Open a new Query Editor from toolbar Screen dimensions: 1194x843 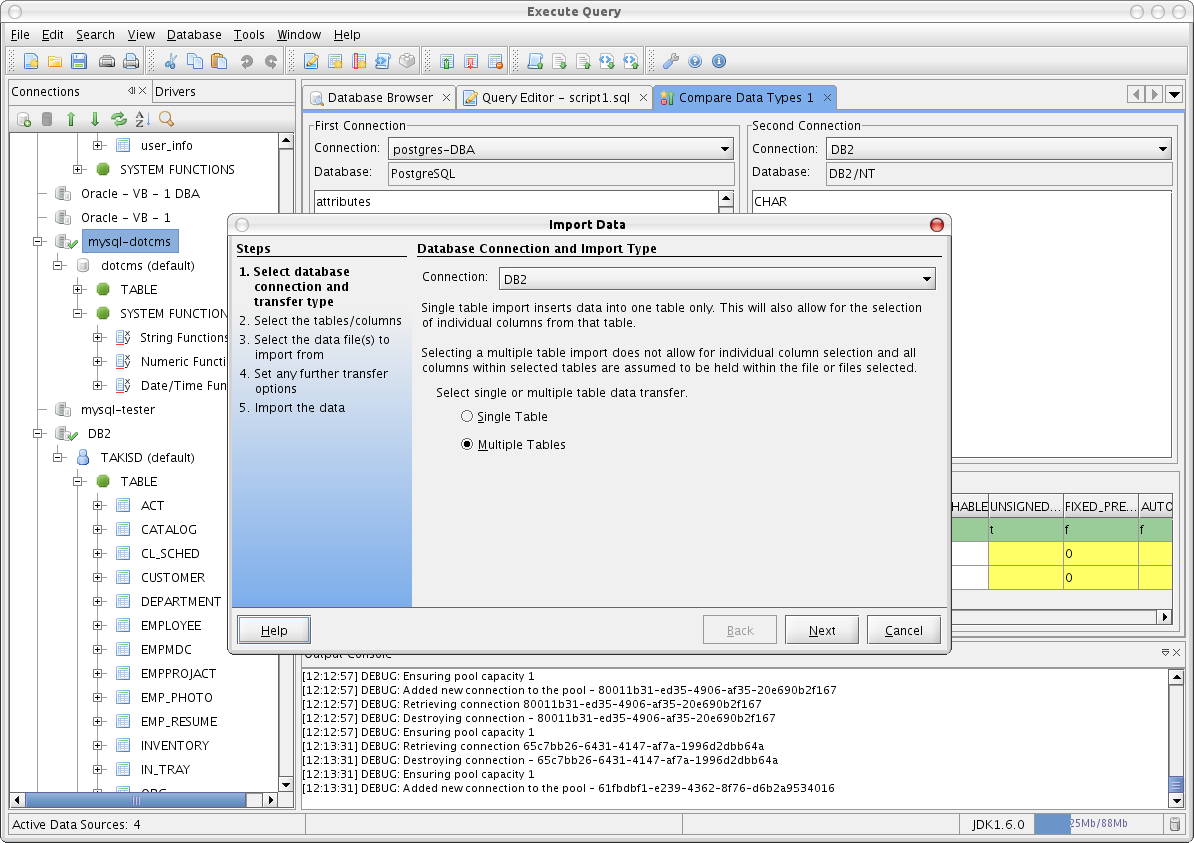pos(311,61)
